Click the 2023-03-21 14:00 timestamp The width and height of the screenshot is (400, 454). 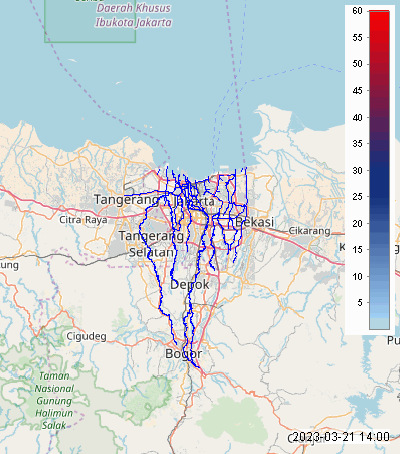341,437
